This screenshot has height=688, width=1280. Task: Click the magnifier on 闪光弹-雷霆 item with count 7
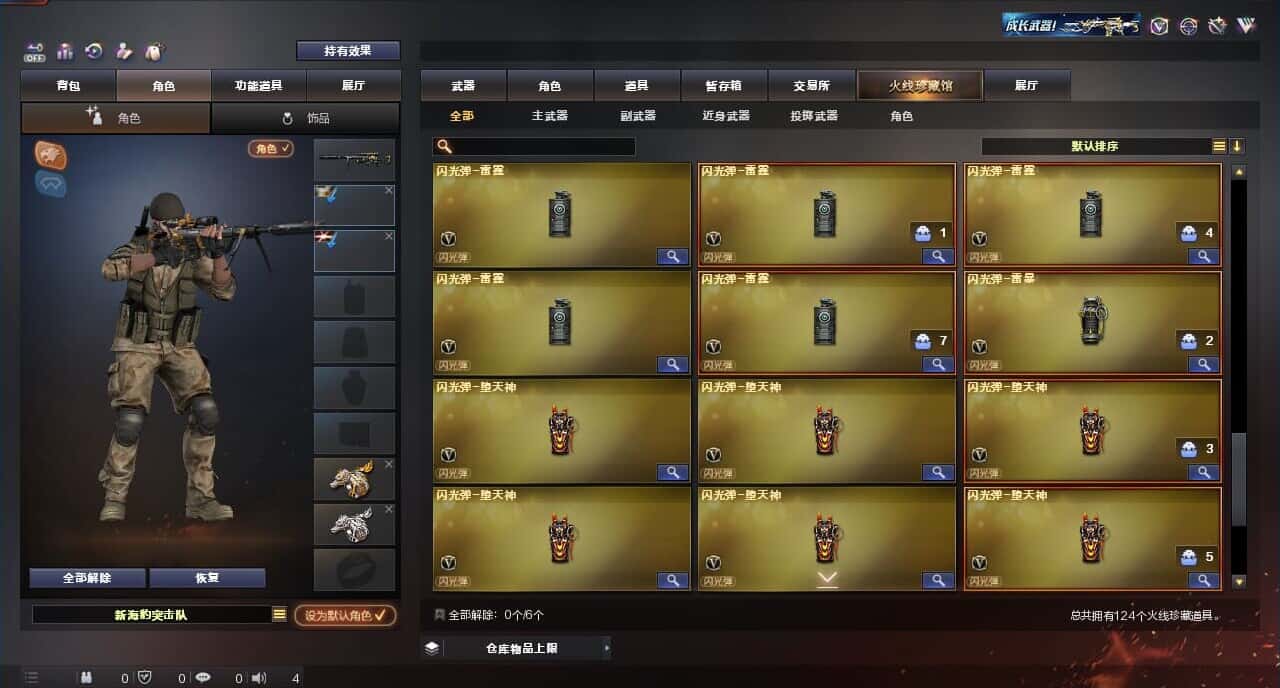pyautogui.click(x=938, y=364)
